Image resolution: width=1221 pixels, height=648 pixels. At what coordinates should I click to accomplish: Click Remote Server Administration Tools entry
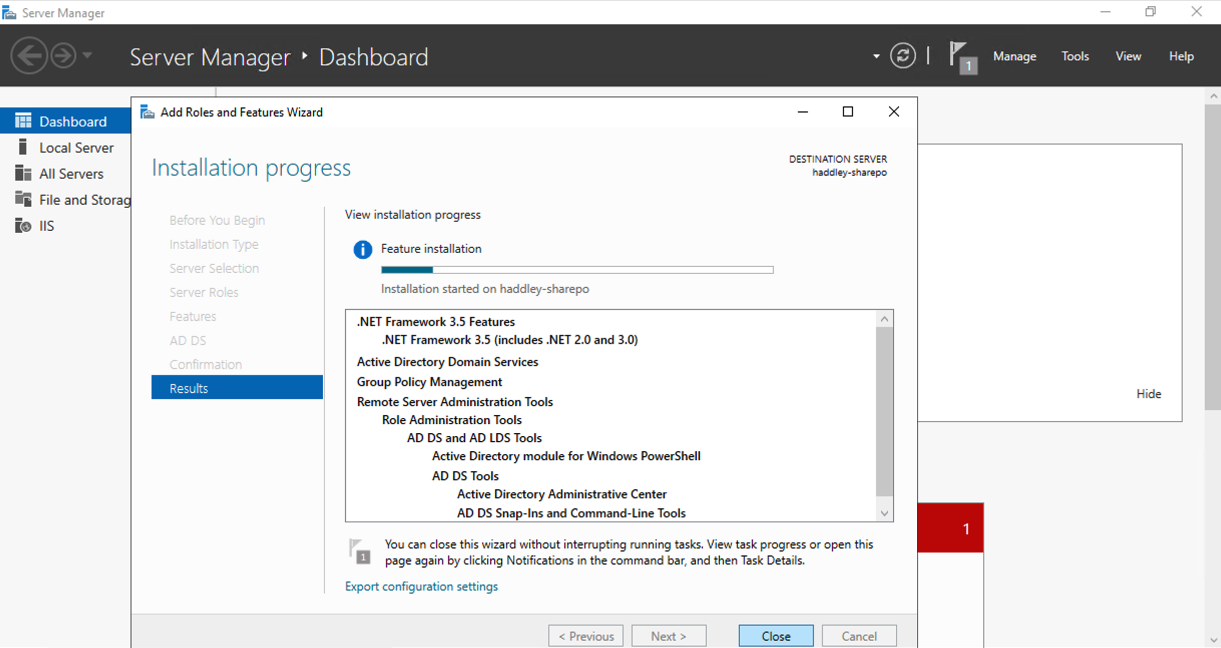pos(455,402)
